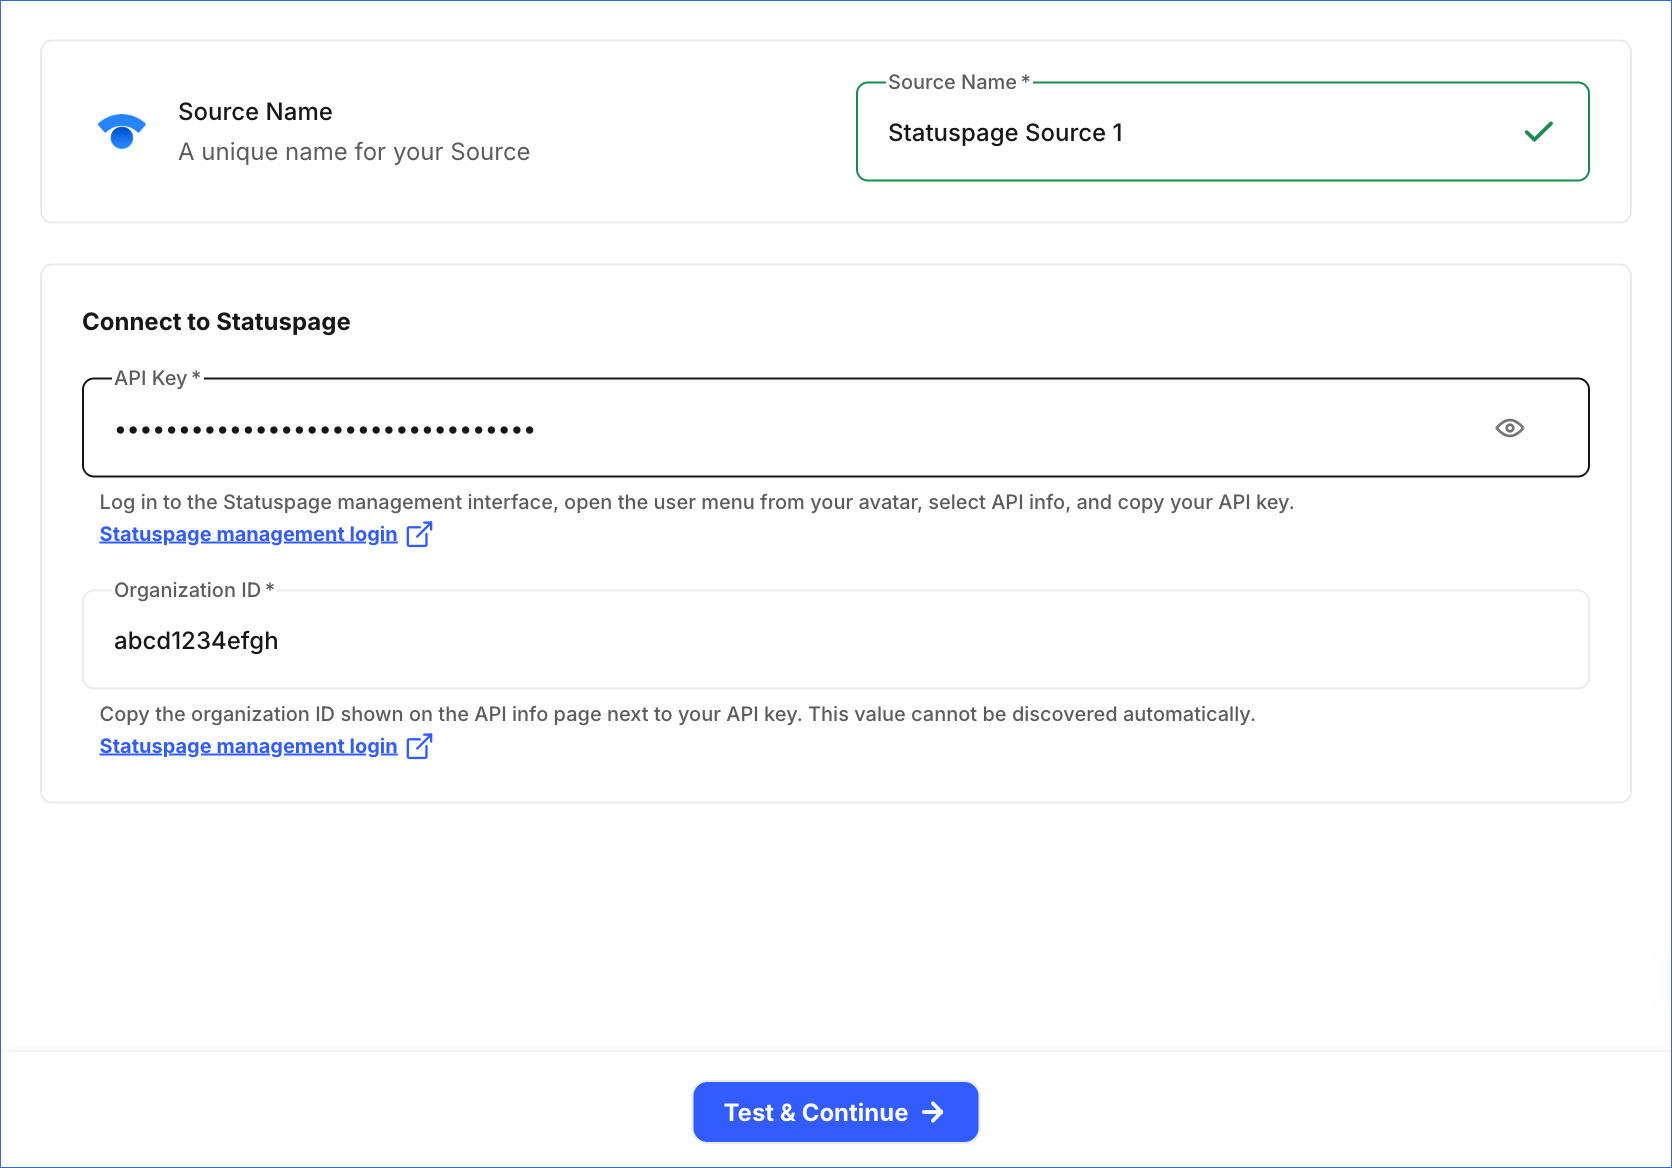Viewport: 1672px width, 1168px height.
Task: Click the Source Name title on the left
Action: pos(255,112)
